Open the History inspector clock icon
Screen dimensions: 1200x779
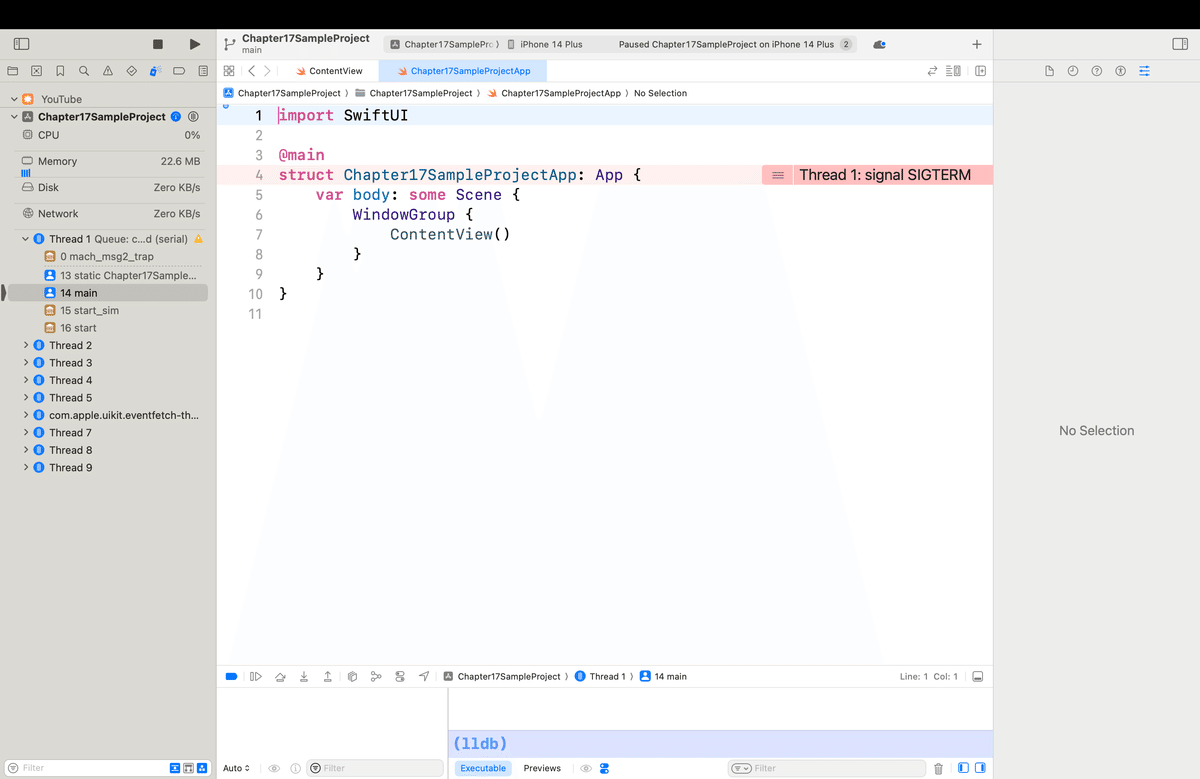[1073, 71]
